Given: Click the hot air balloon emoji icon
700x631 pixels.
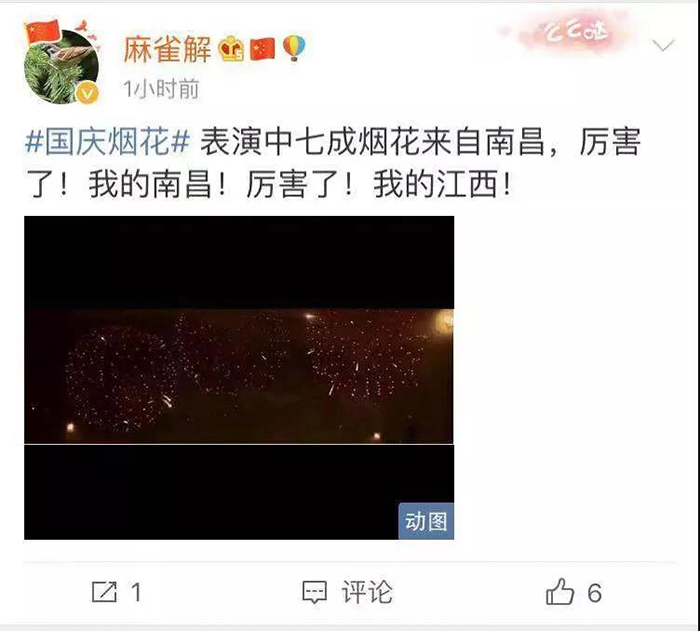Looking at the screenshot, I should (294, 48).
